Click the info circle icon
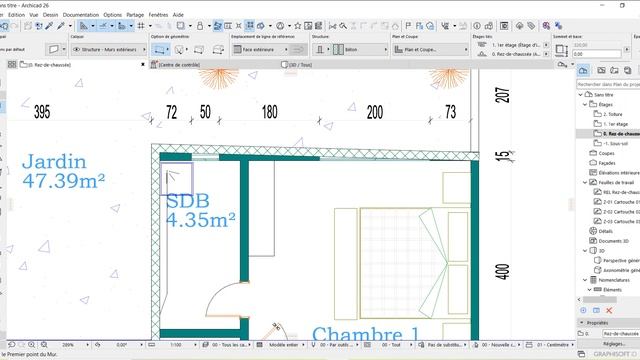640x360 pixels. [477, 26]
